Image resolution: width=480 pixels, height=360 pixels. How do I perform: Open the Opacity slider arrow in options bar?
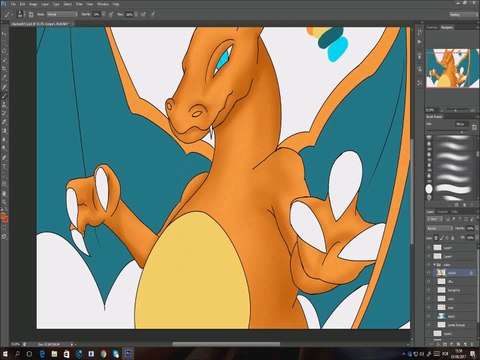pos(103,14)
